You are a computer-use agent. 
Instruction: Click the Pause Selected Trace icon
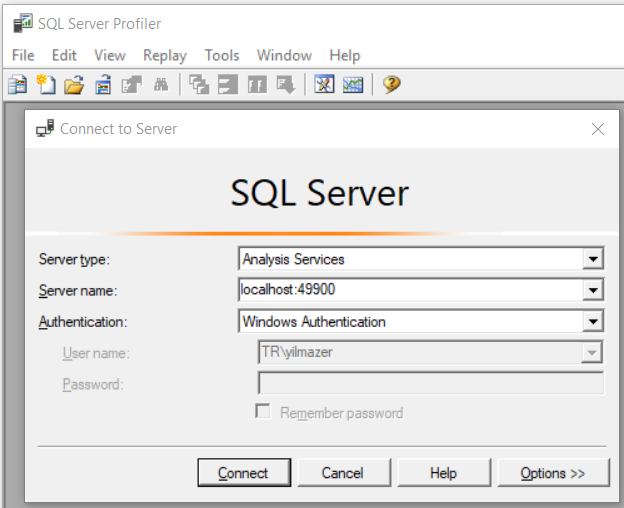coord(257,85)
